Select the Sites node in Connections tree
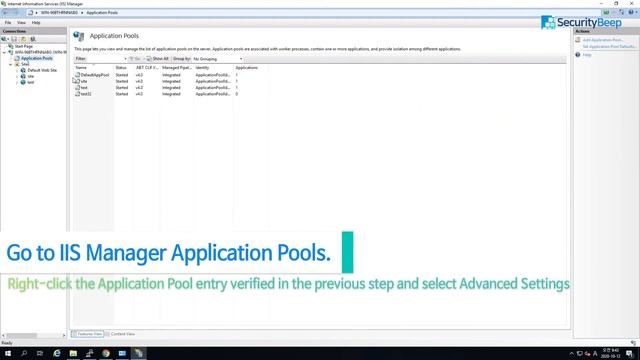Image resolution: width=640 pixels, height=360 pixels. coord(25,64)
